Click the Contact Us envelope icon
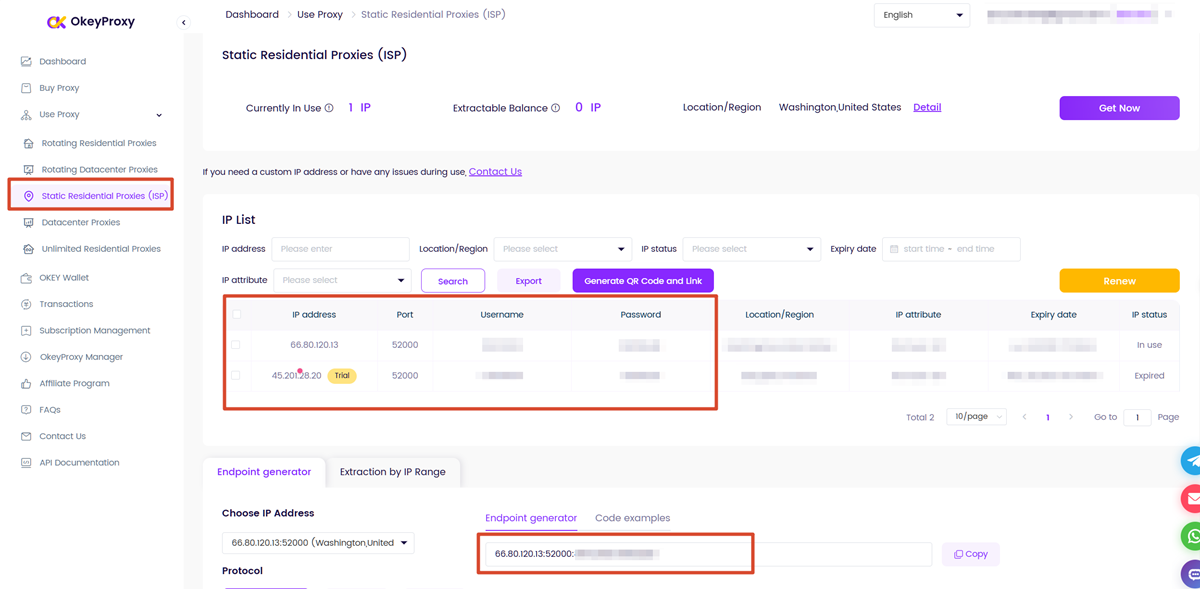 pyautogui.click(x=26, y=436)
